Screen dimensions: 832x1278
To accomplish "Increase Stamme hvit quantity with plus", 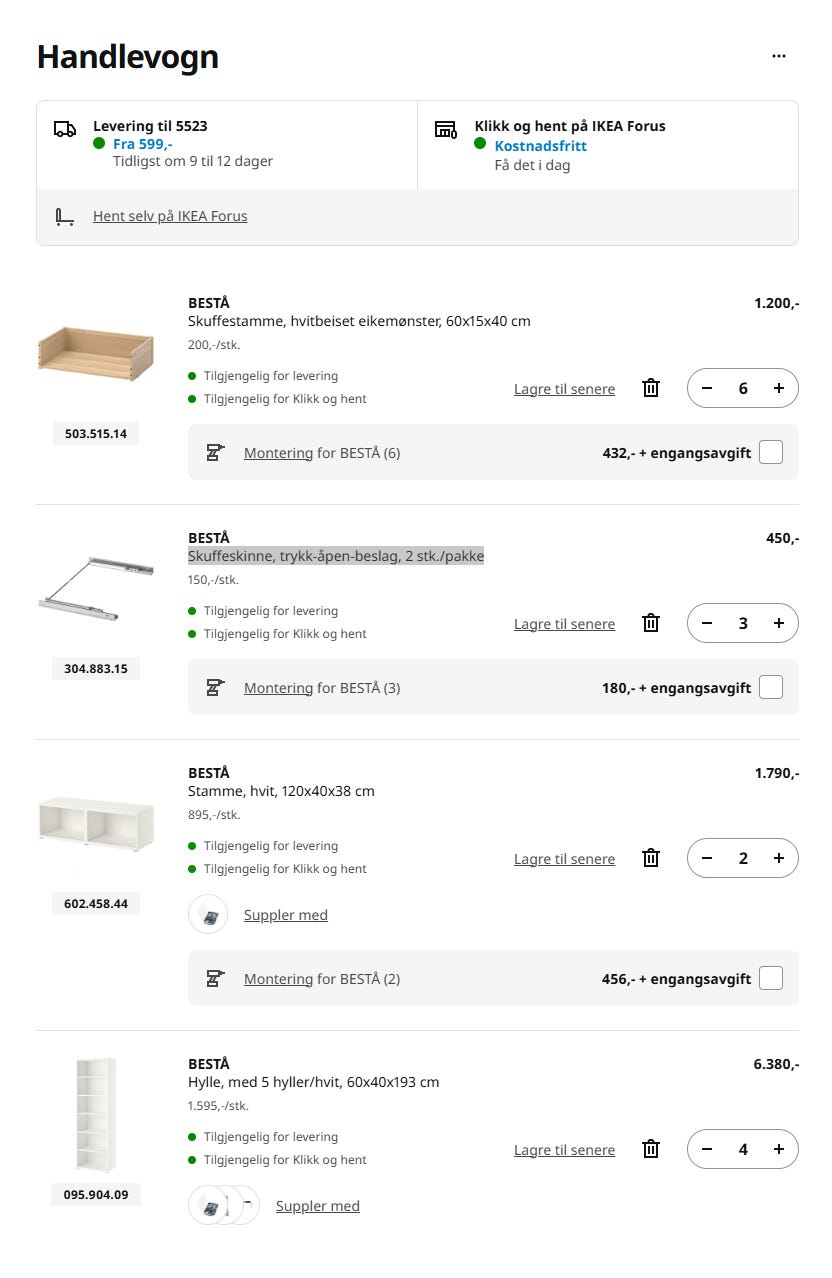I will point(779,858).
